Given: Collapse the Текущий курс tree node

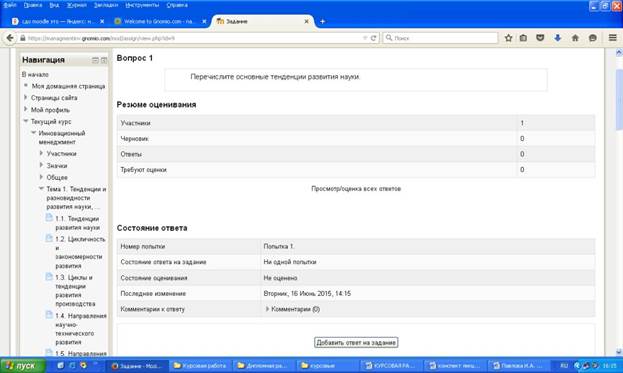Looking at the screenshot, I should [26, 121].
